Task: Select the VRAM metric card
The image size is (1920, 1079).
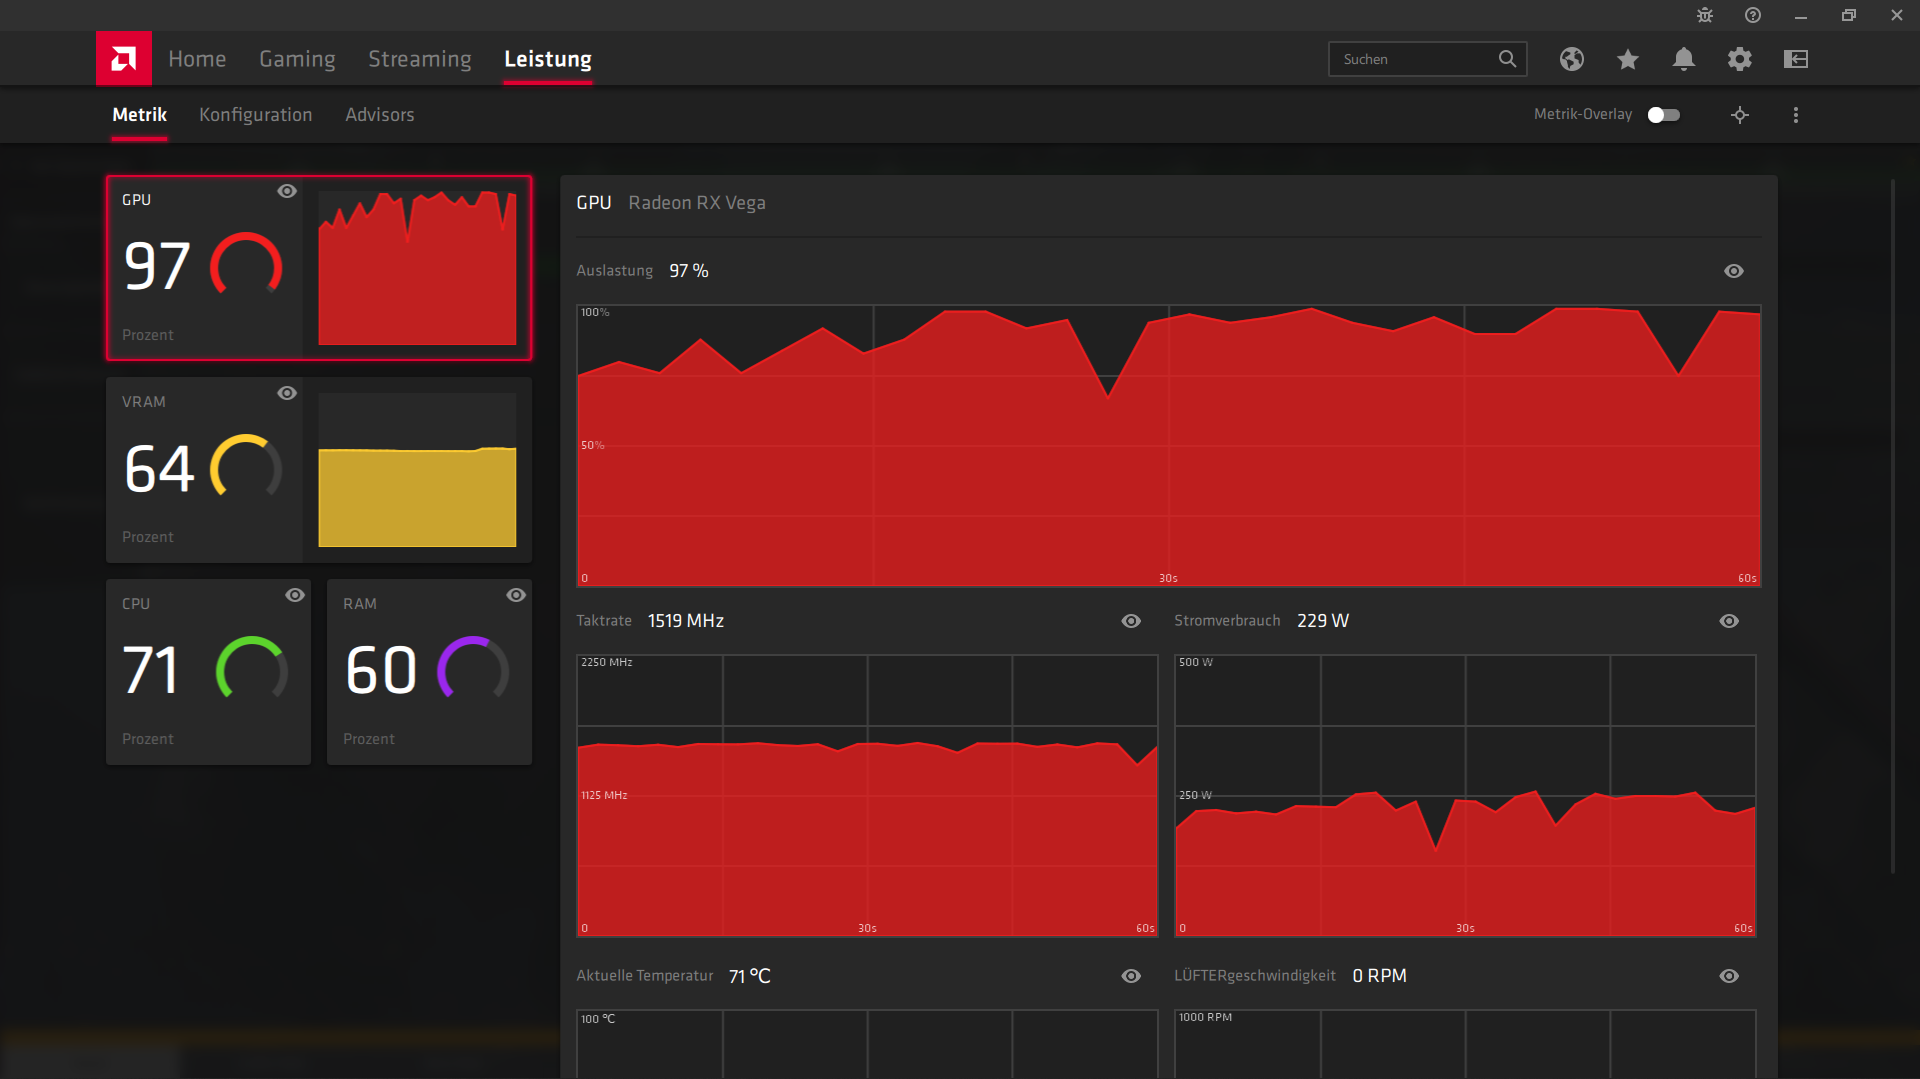Action: (319, 470)
